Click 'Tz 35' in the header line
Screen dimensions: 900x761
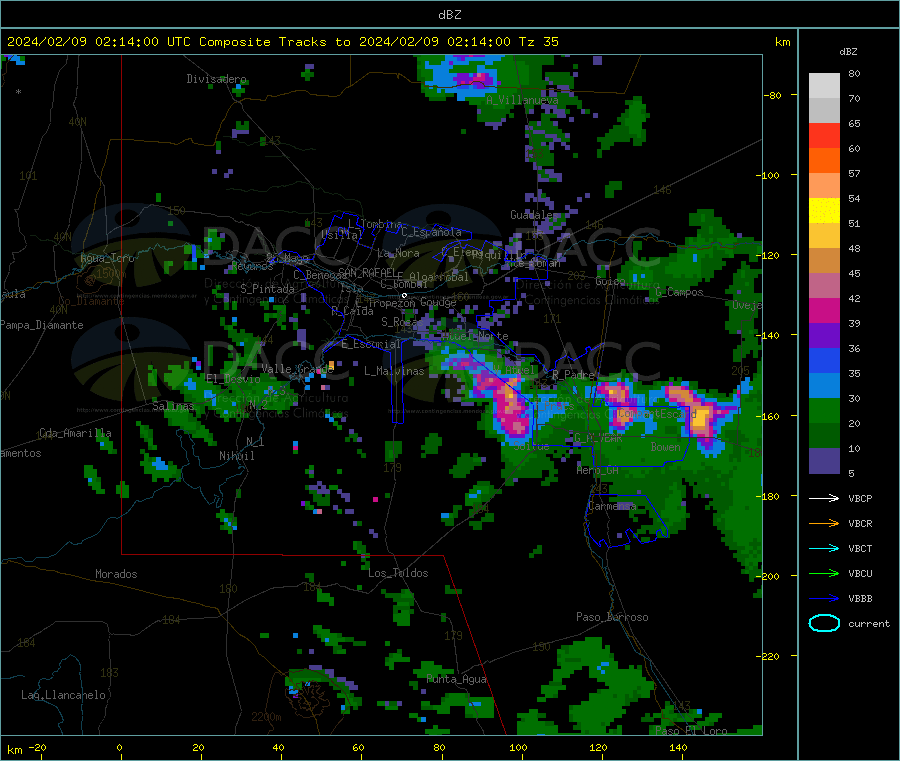(538, 42)
